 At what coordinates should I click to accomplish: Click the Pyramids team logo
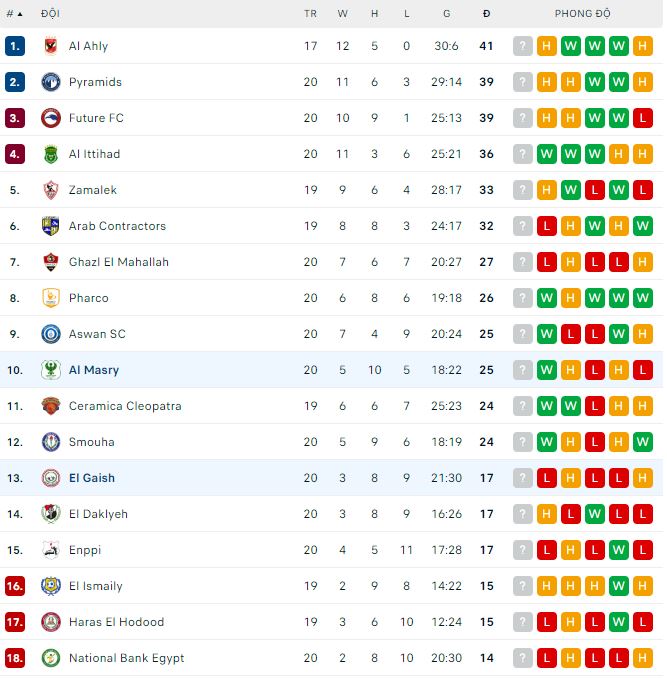(x=50, y=82)
